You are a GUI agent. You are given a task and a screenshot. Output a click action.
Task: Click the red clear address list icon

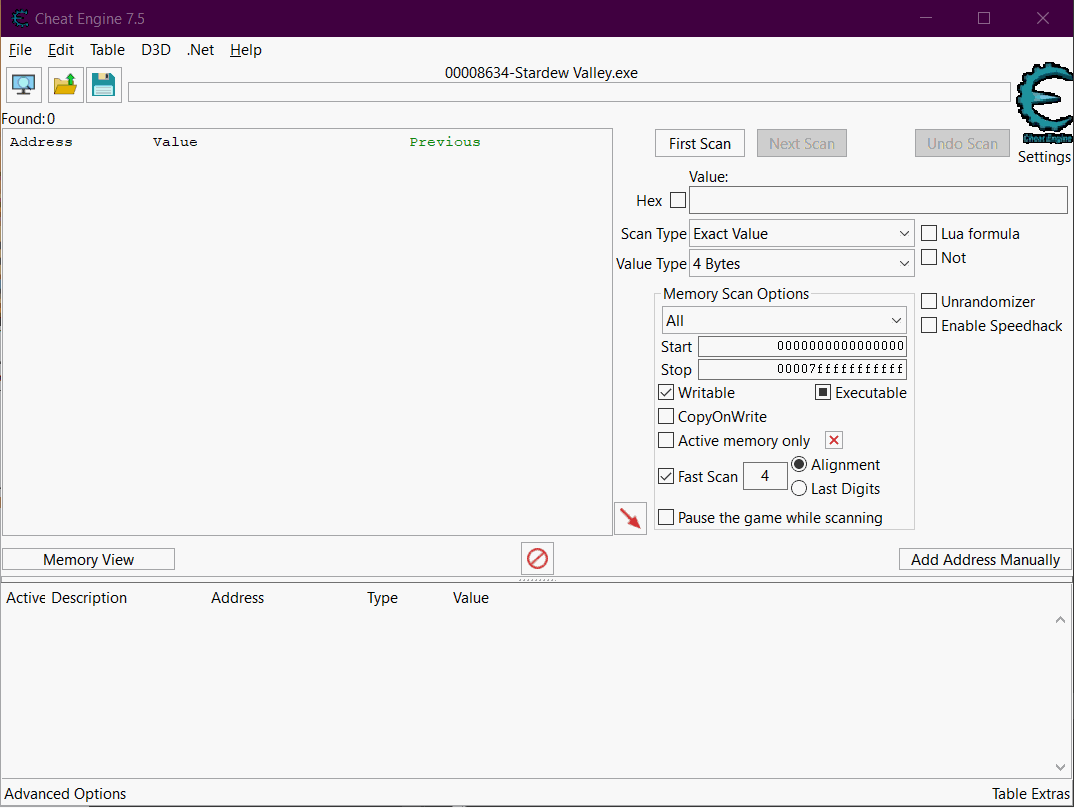(537, 559)
